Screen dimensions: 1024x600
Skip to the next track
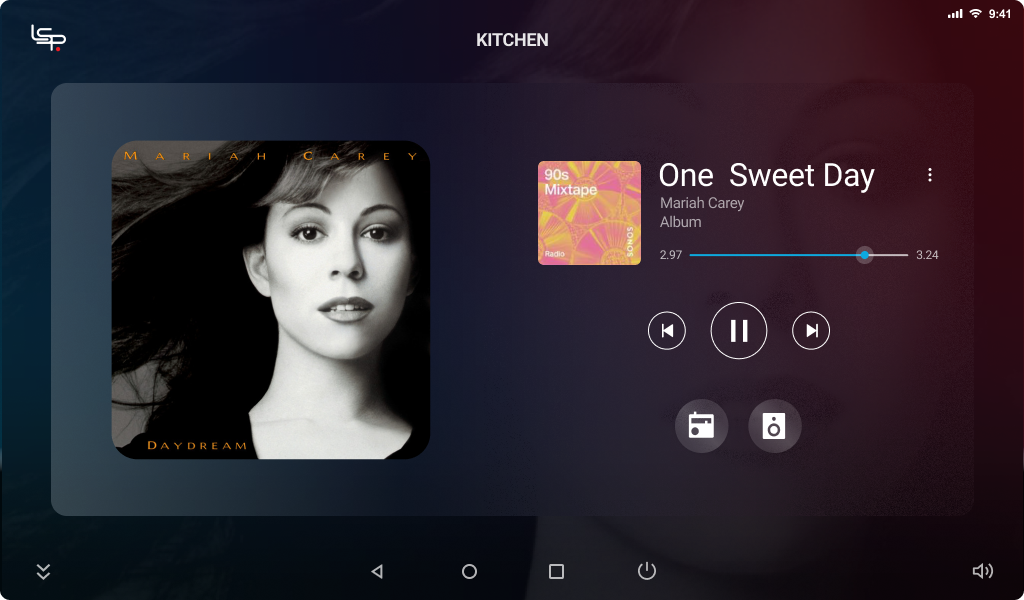tap(811, 331)
